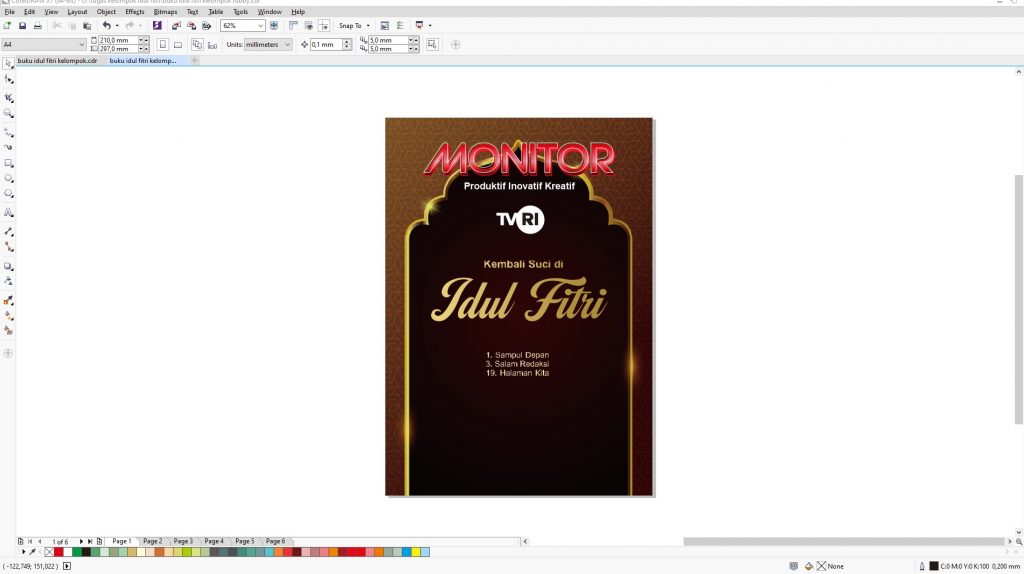Select the Freehand tool in toolbox
Screen dimensions: 1024x574
(x=8, y=132)
